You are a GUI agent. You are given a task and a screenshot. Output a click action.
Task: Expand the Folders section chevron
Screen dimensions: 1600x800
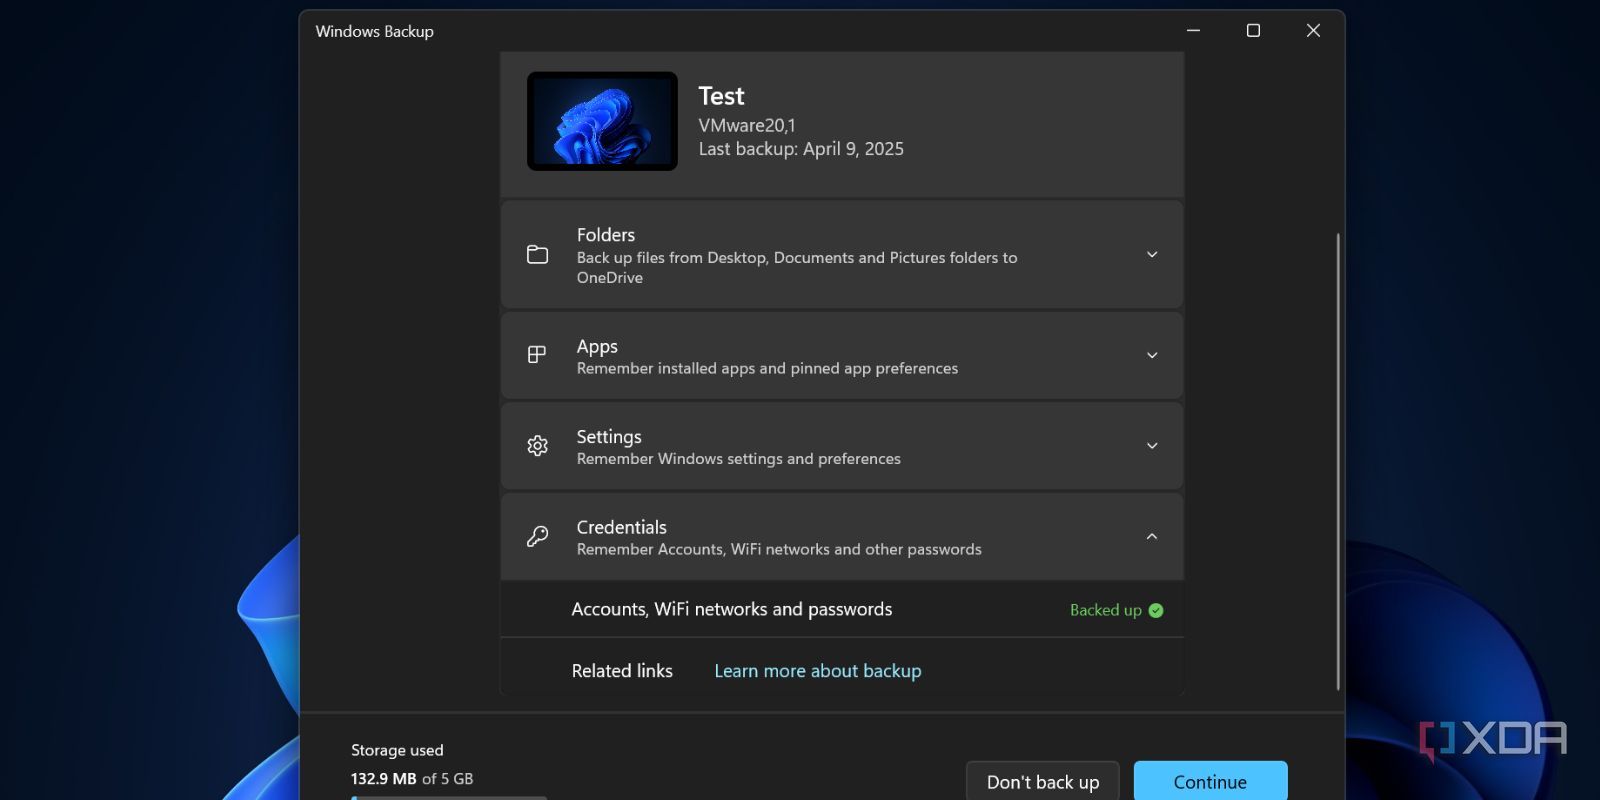coord(1152,255)
